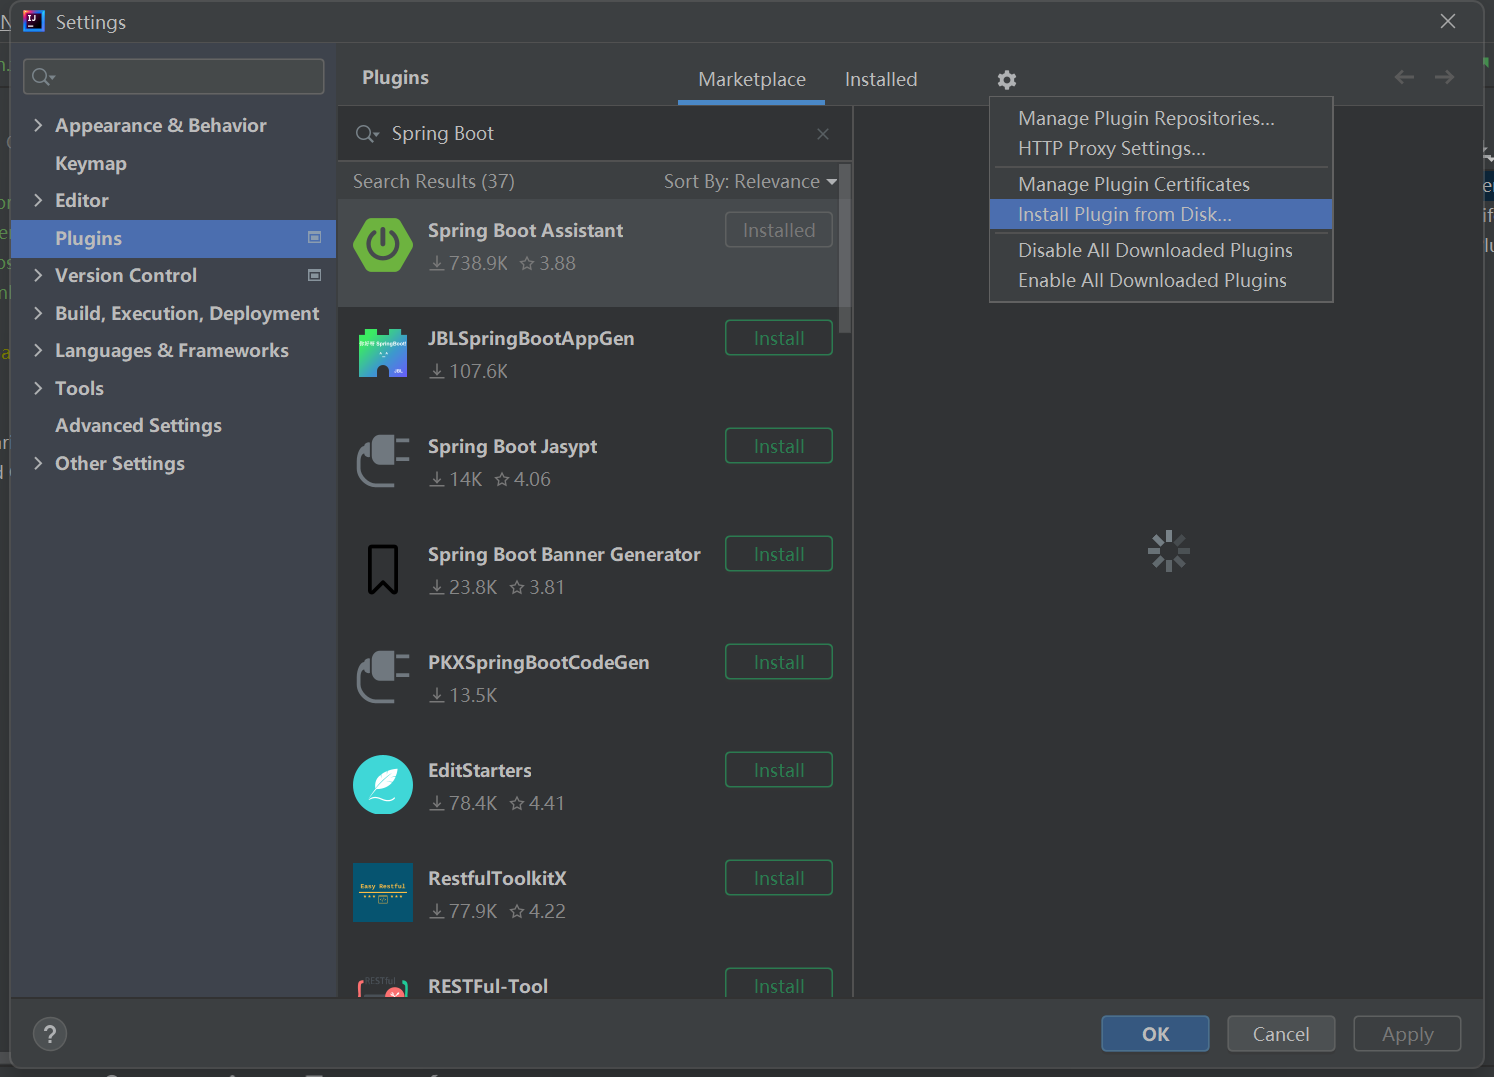Click the Installed button for Spring Boot Assistant
This screenshot has height=1077, width=1494.
tap(779, 230)
